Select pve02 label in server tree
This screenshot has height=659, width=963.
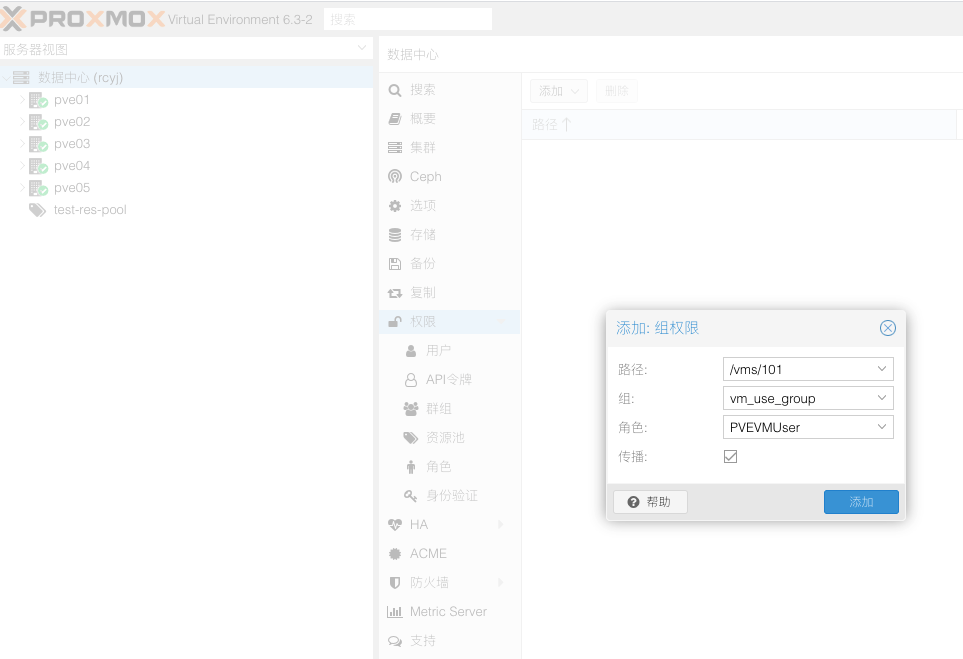[72, 122]
